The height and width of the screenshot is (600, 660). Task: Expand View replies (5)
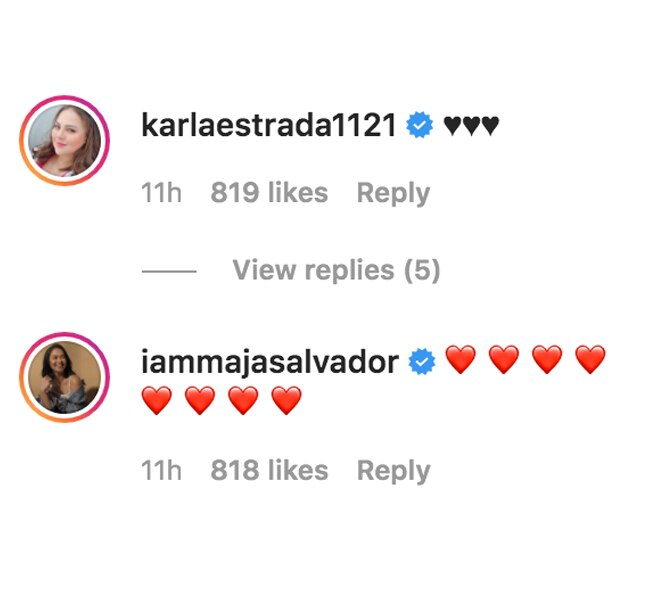[x=336, y=270]
